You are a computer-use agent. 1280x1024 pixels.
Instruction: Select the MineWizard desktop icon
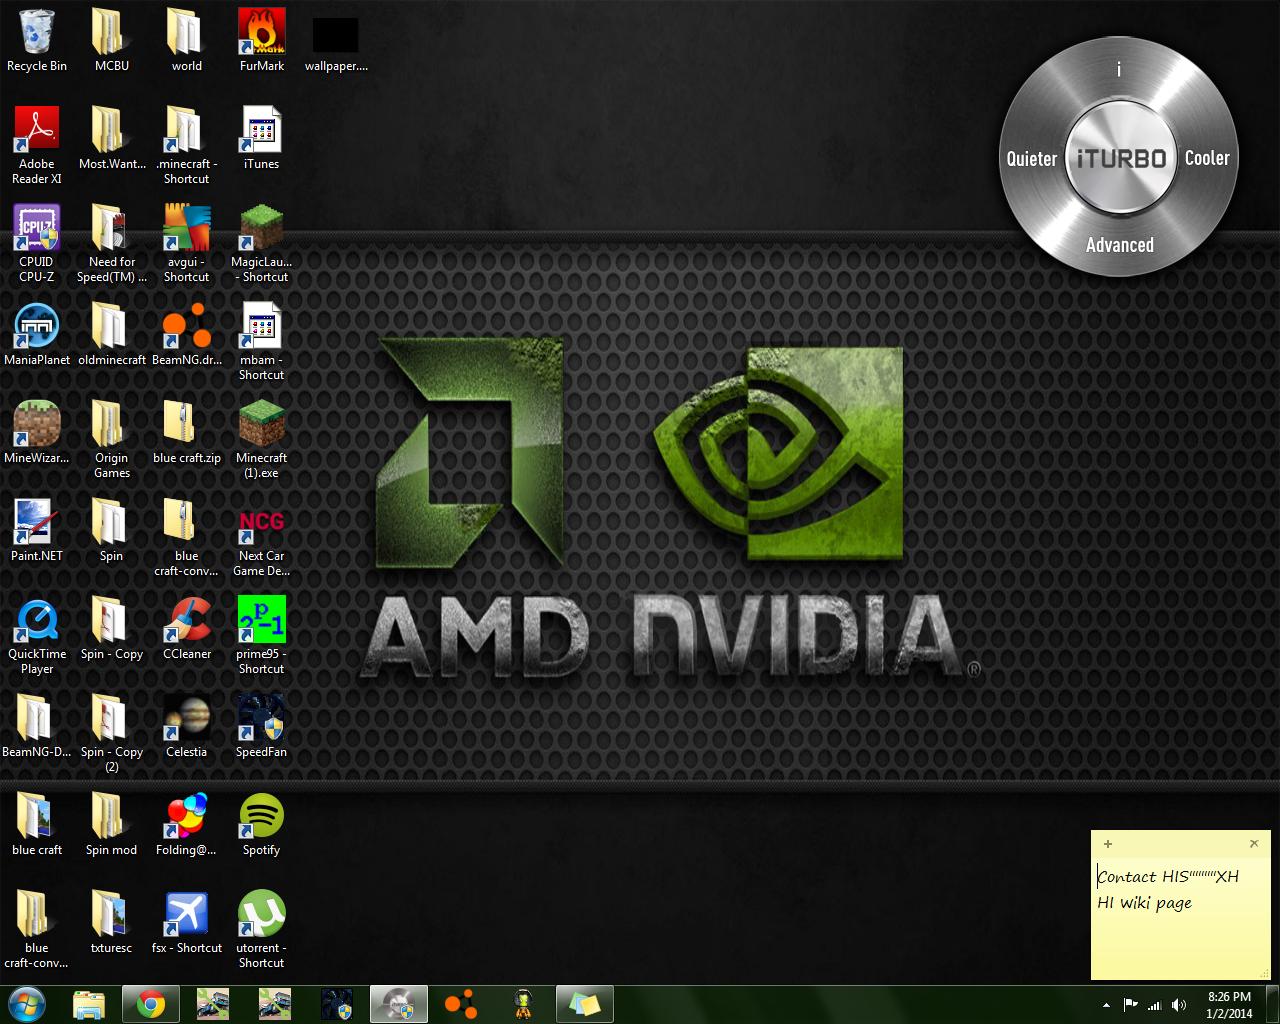click(37, 433)
